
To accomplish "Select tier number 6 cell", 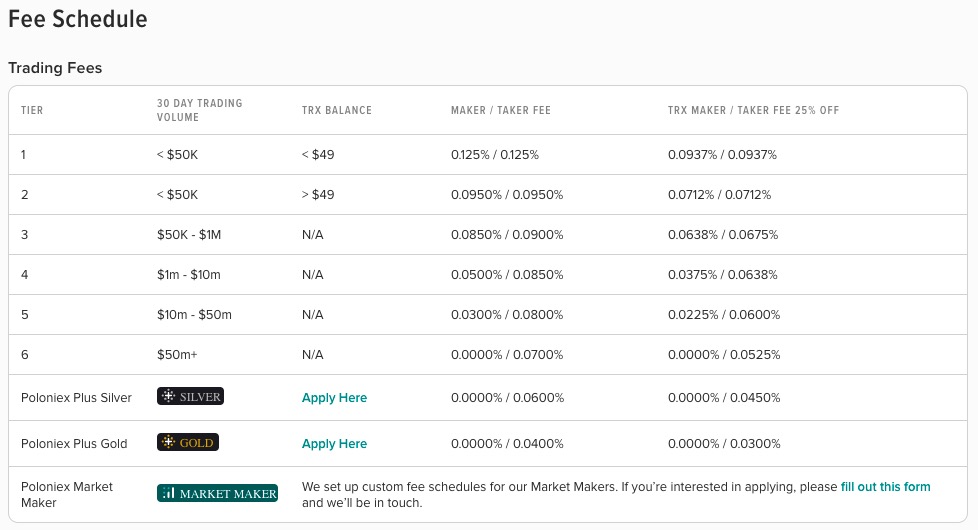I will (24, 354).
